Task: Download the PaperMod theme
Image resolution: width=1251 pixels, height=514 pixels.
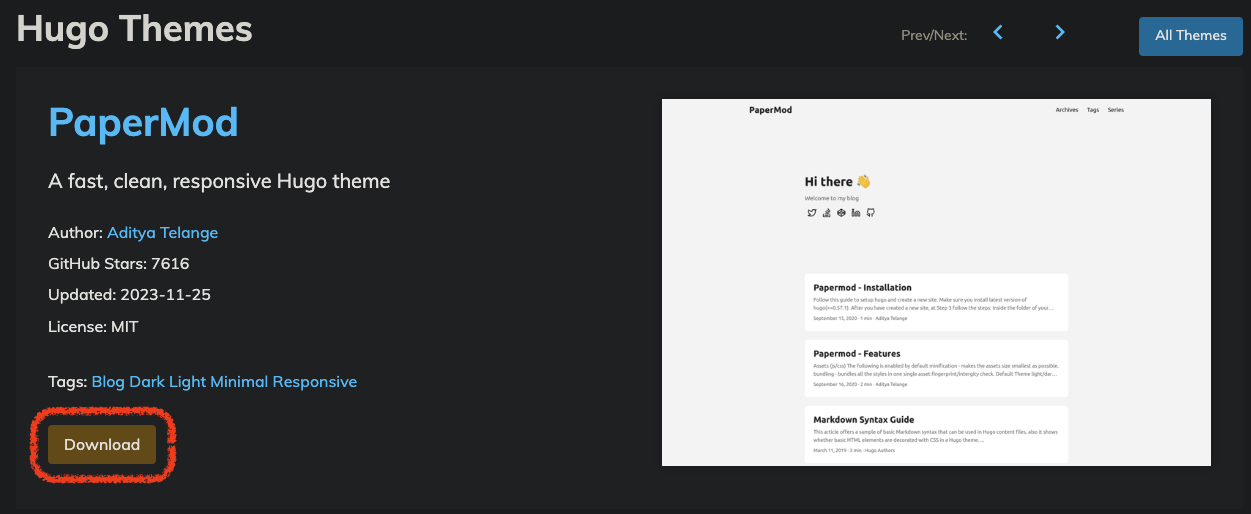Action: click(102, 445)
